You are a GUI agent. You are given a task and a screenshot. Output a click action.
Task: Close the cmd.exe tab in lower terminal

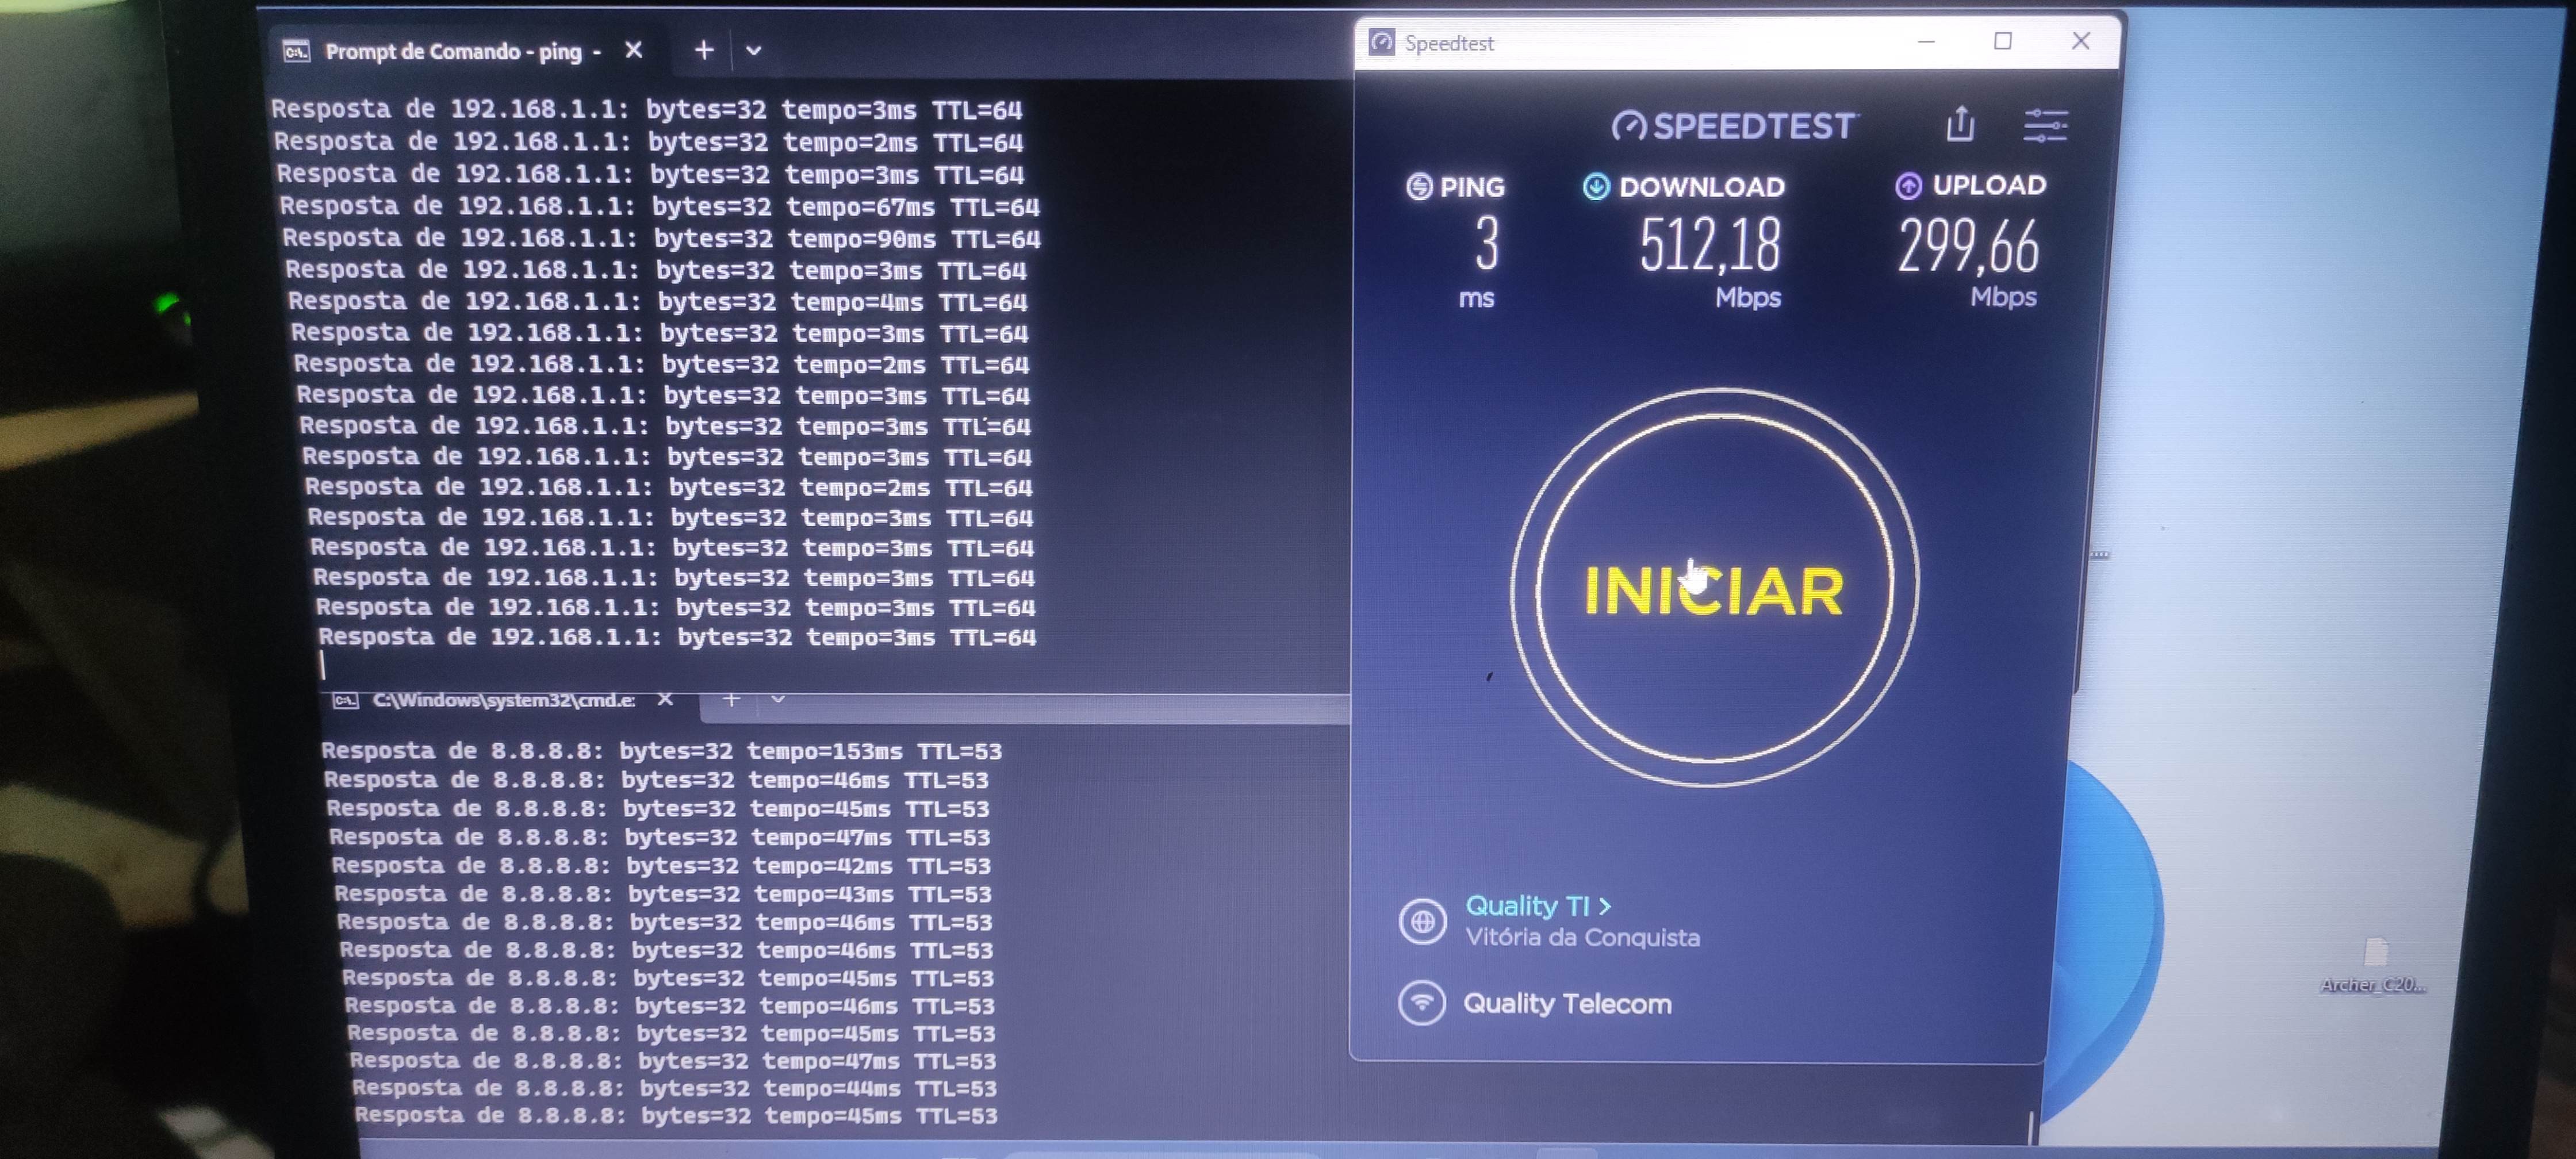click(x=665, y=699)
